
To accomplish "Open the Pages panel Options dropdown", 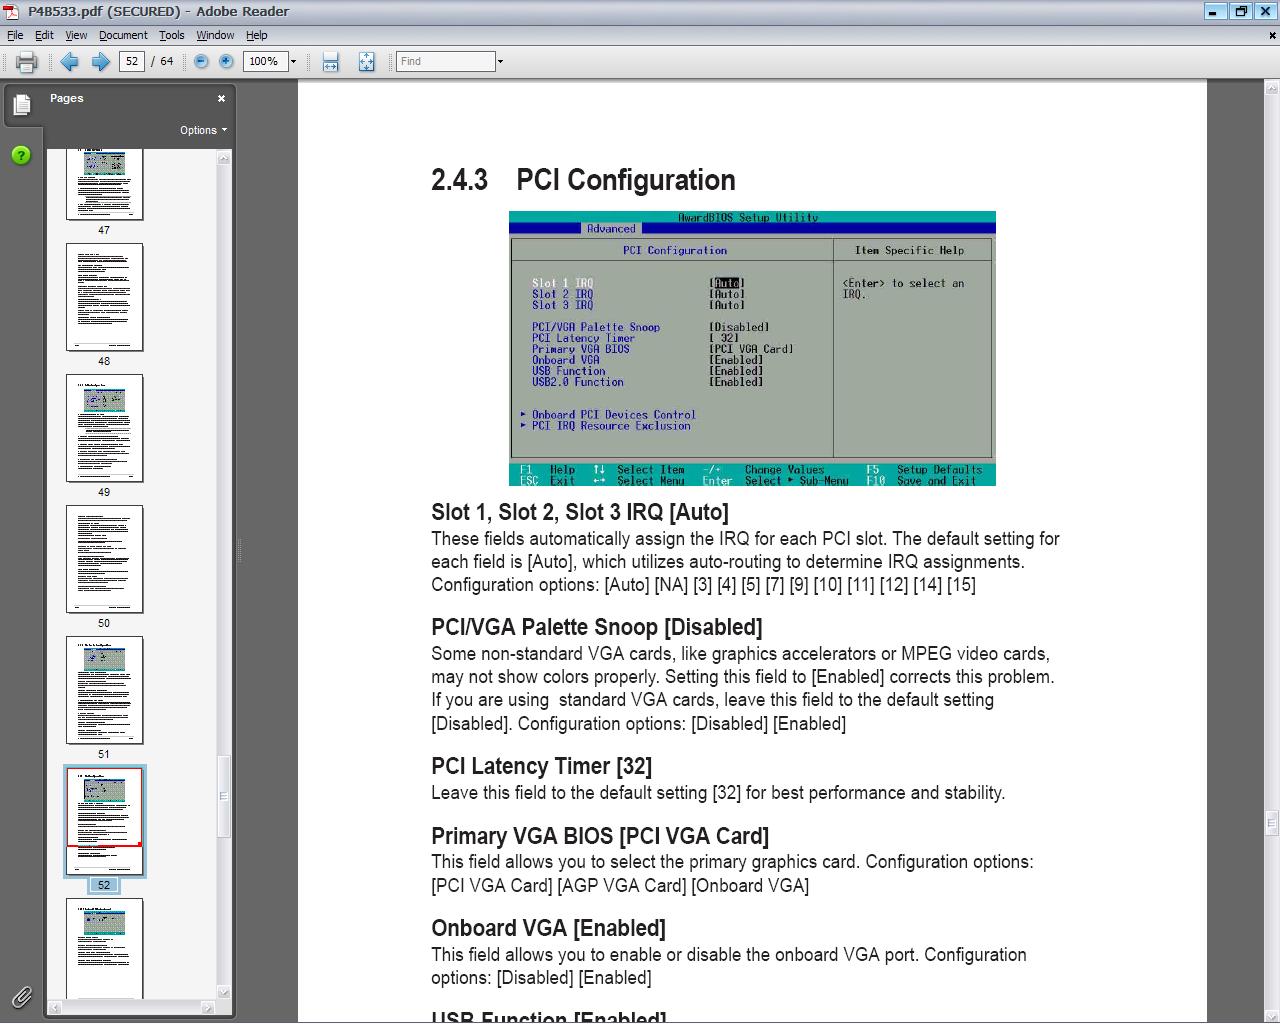I will coord(203,130).
